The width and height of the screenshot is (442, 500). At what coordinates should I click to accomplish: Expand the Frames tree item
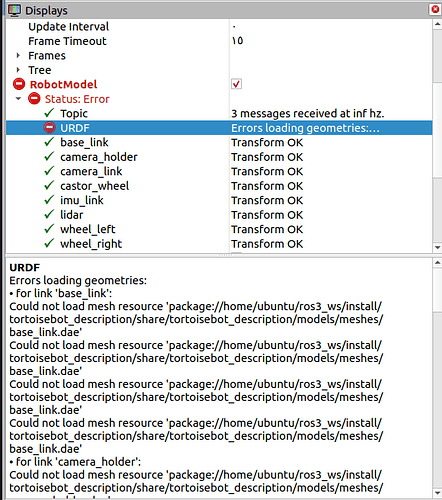(x=18, y=55)
